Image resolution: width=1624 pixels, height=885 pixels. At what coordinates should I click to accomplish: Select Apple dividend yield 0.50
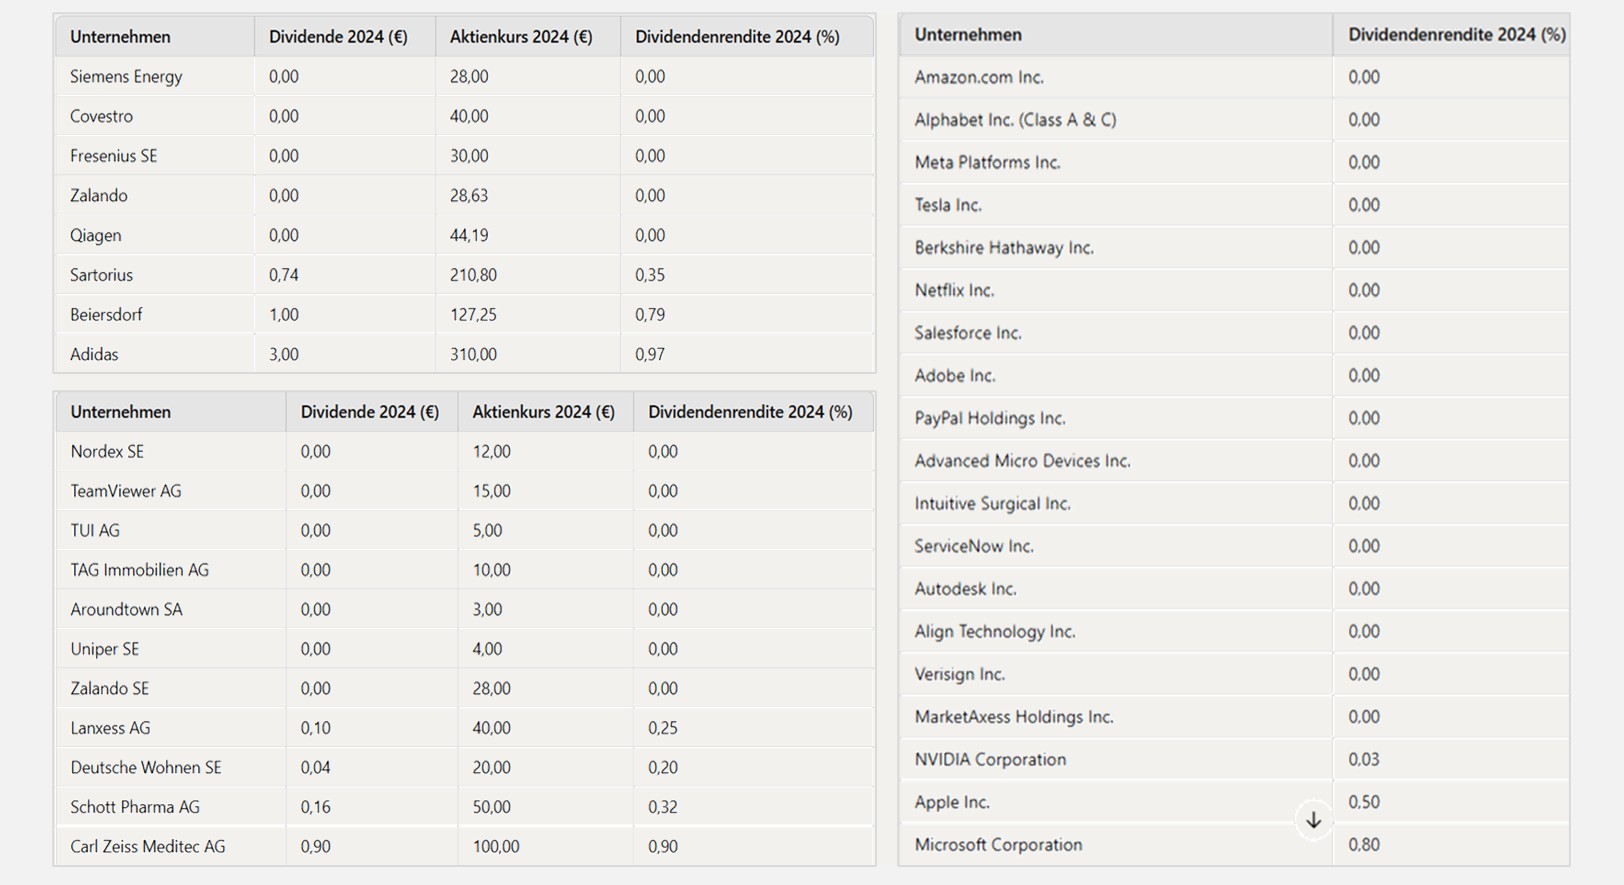[x=1364, y=802]
